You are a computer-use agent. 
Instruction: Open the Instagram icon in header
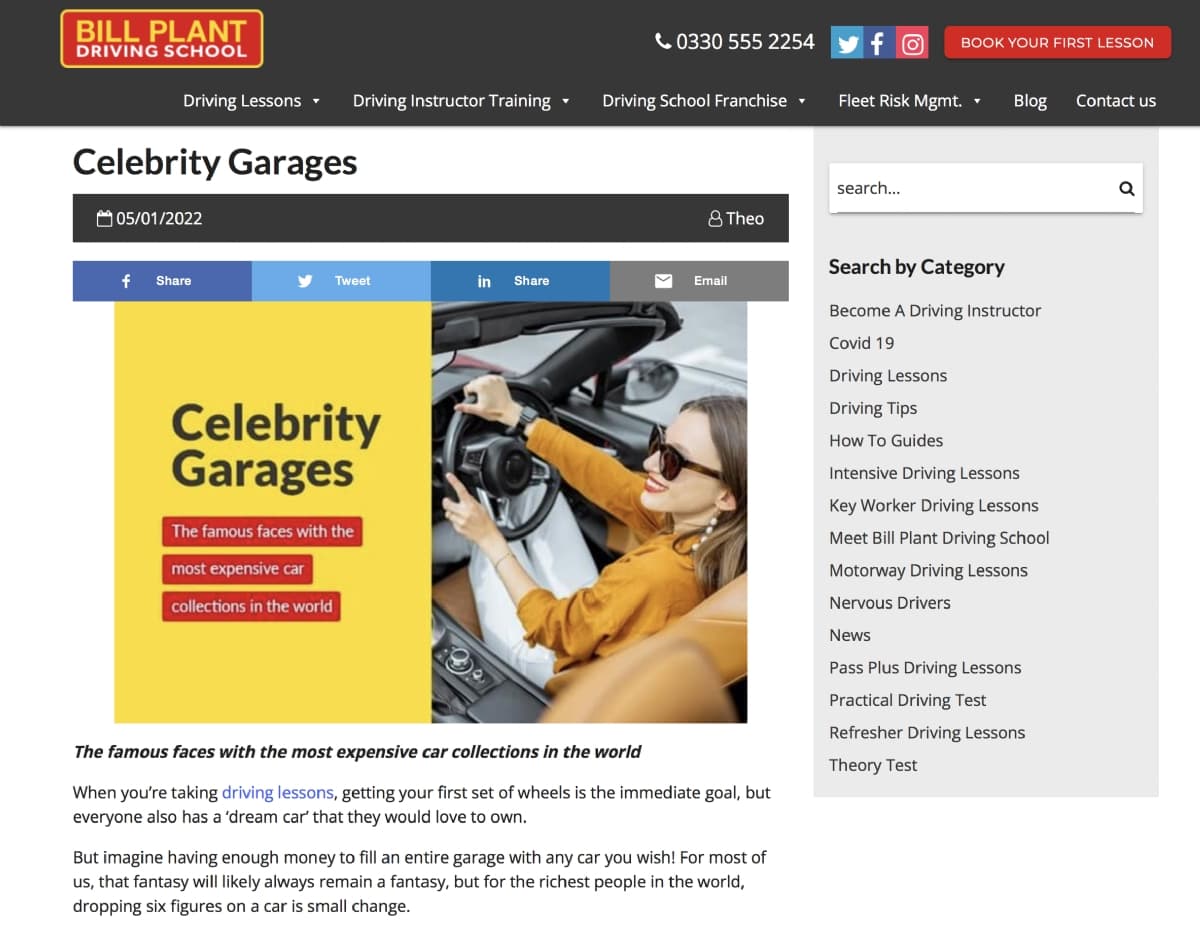912,43
